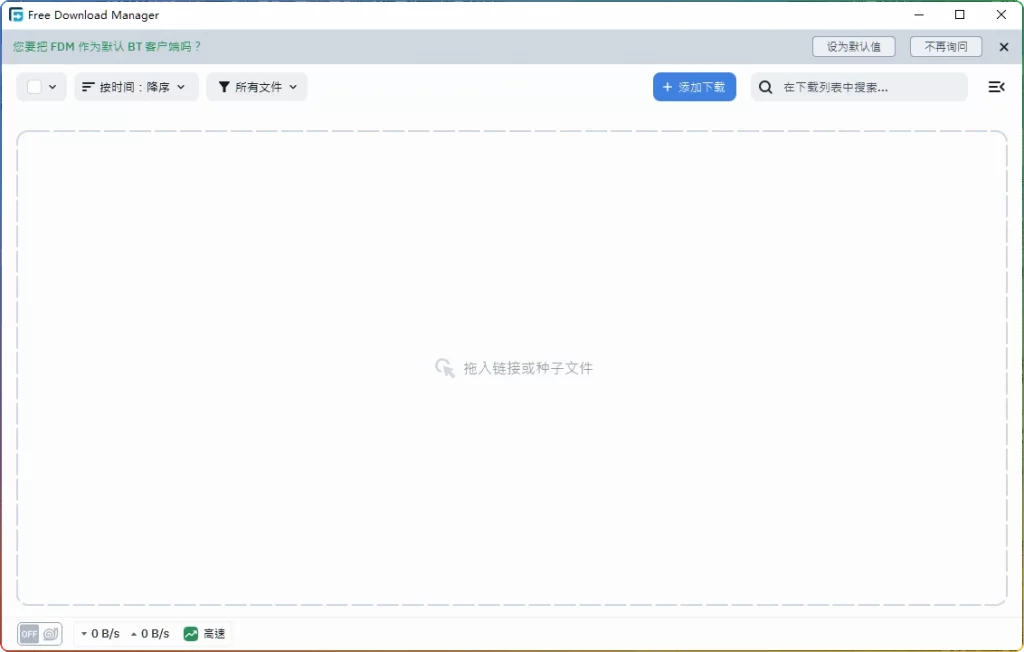Click 设为默认值 in the notification bar

tap(852, 46)
